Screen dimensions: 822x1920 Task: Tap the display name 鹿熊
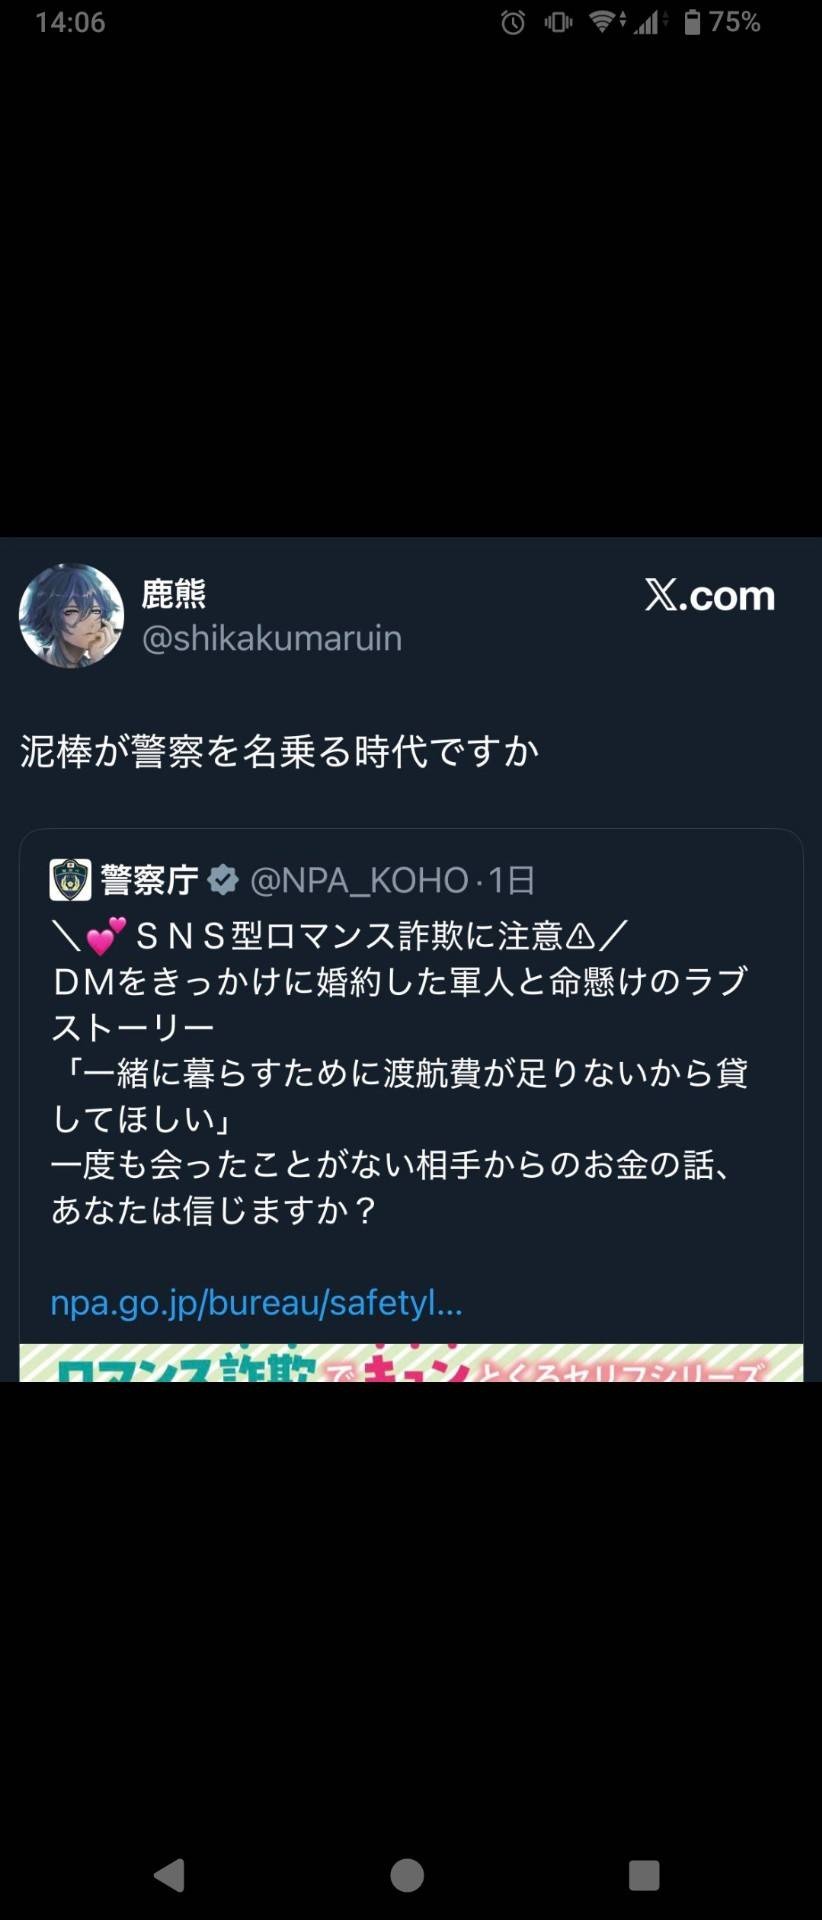point(174,594)
